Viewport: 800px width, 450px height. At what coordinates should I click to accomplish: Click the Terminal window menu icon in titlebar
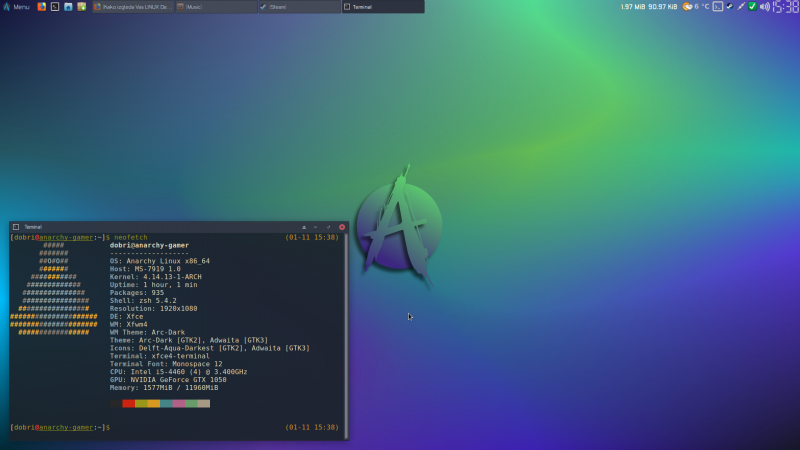16,227
